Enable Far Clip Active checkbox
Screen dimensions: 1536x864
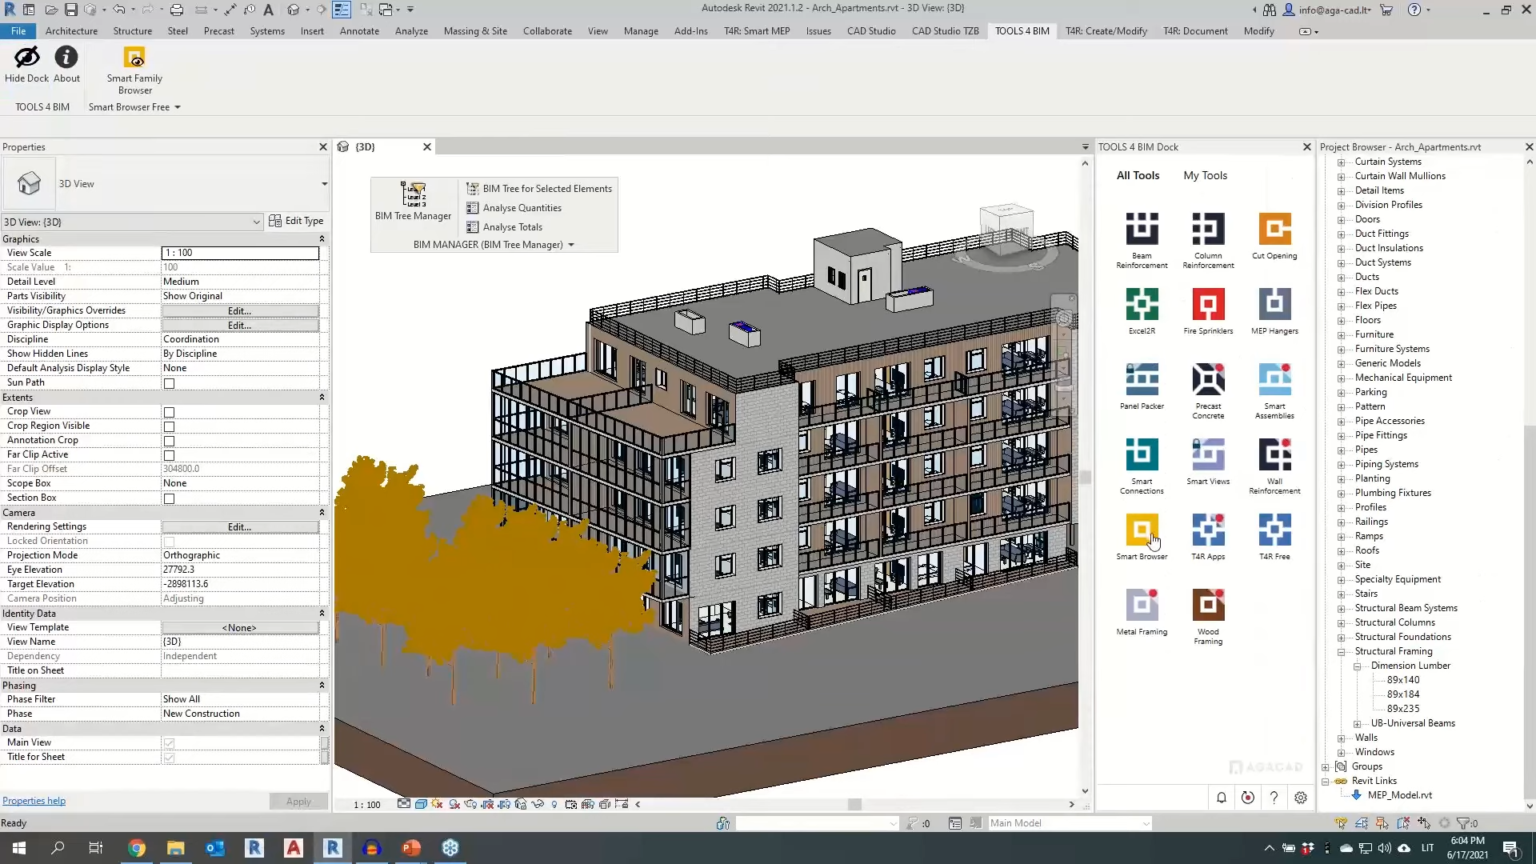point(169,455)
